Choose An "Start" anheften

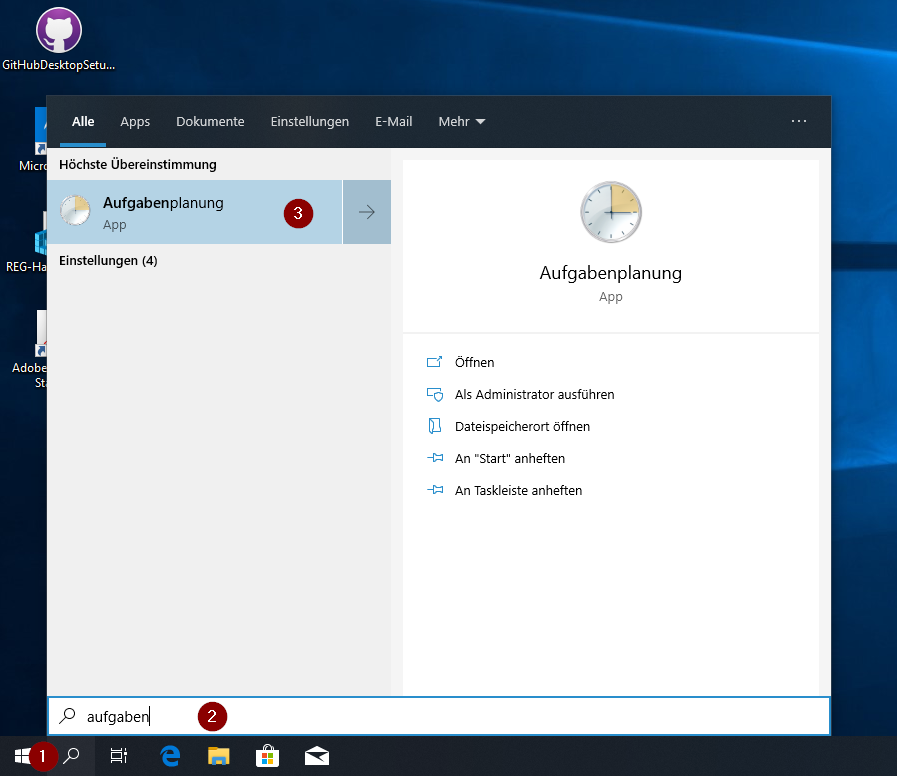510,459
